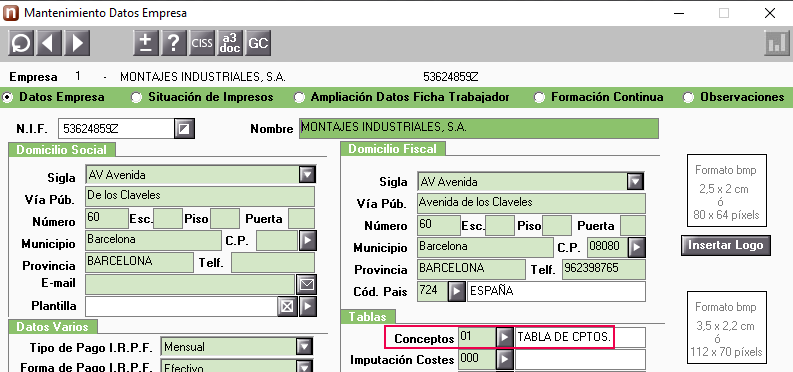This screenshot has width=793, height=372.
Task: Go to previous company with left arrow
Action: pos(49,43)
